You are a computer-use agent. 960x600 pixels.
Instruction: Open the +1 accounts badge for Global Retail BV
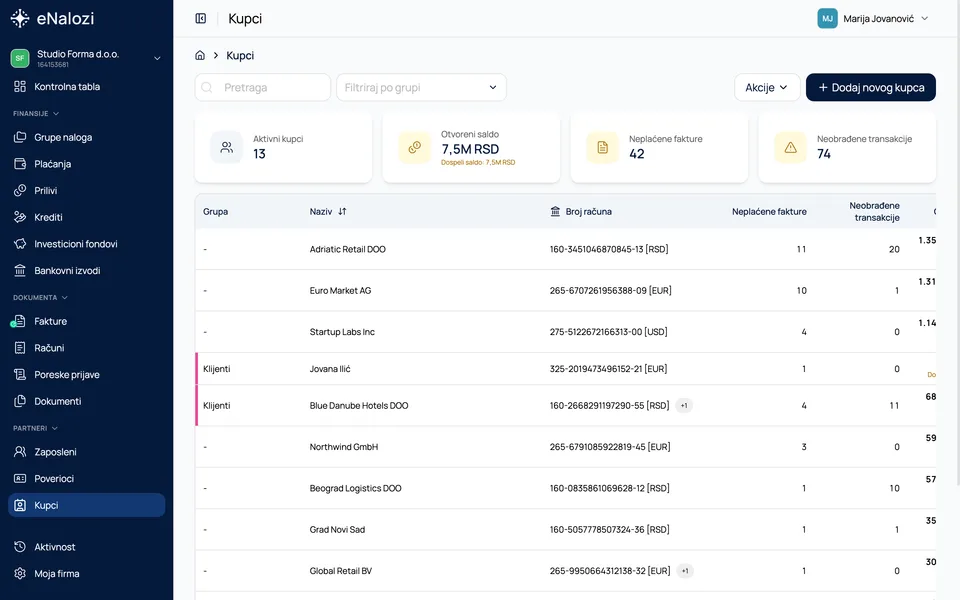point(685,571)
